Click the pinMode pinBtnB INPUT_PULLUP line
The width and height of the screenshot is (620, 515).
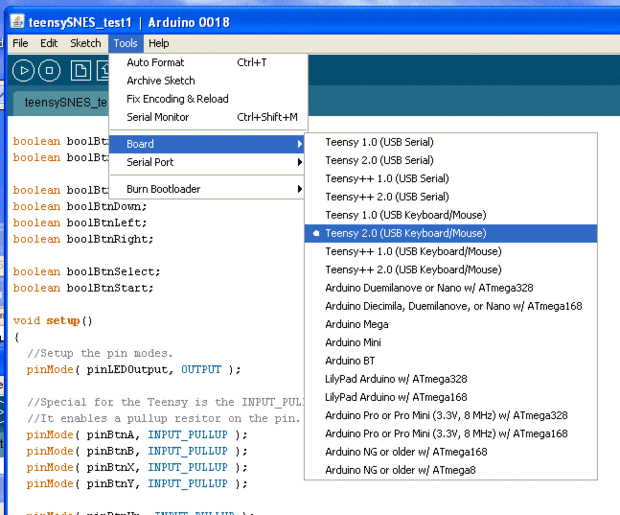(x=137, y=451)
